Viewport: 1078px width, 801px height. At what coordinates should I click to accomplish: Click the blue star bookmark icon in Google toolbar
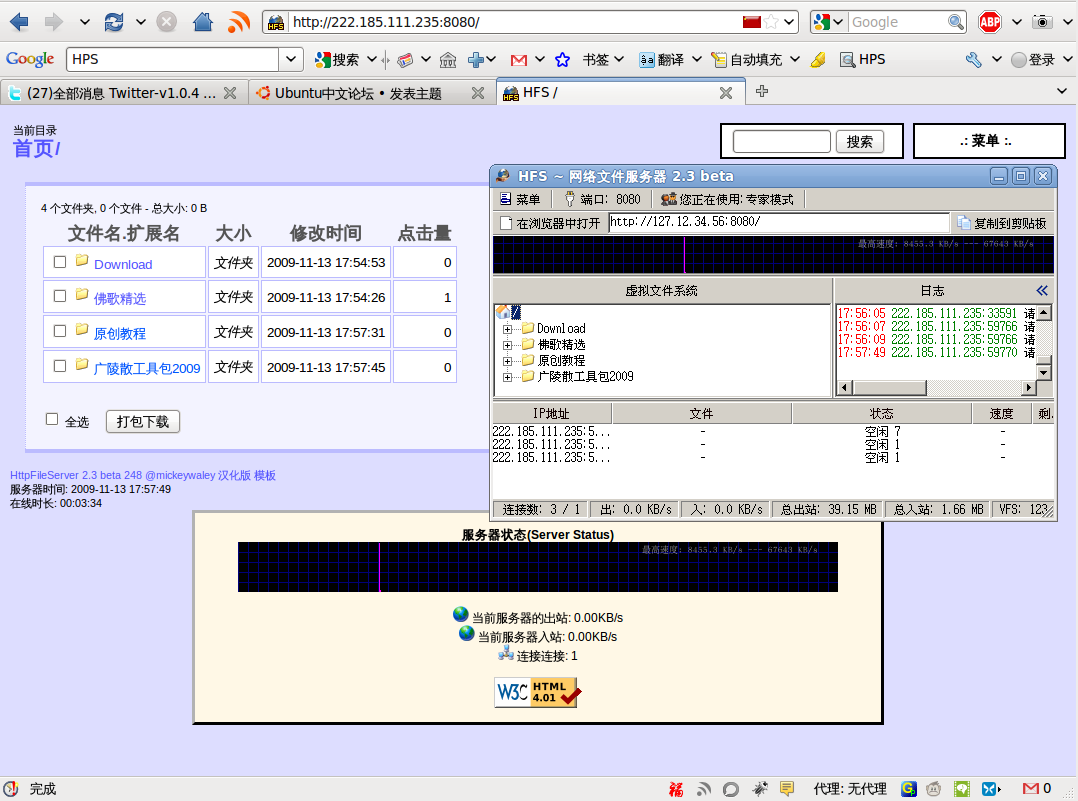coord(562,60)
